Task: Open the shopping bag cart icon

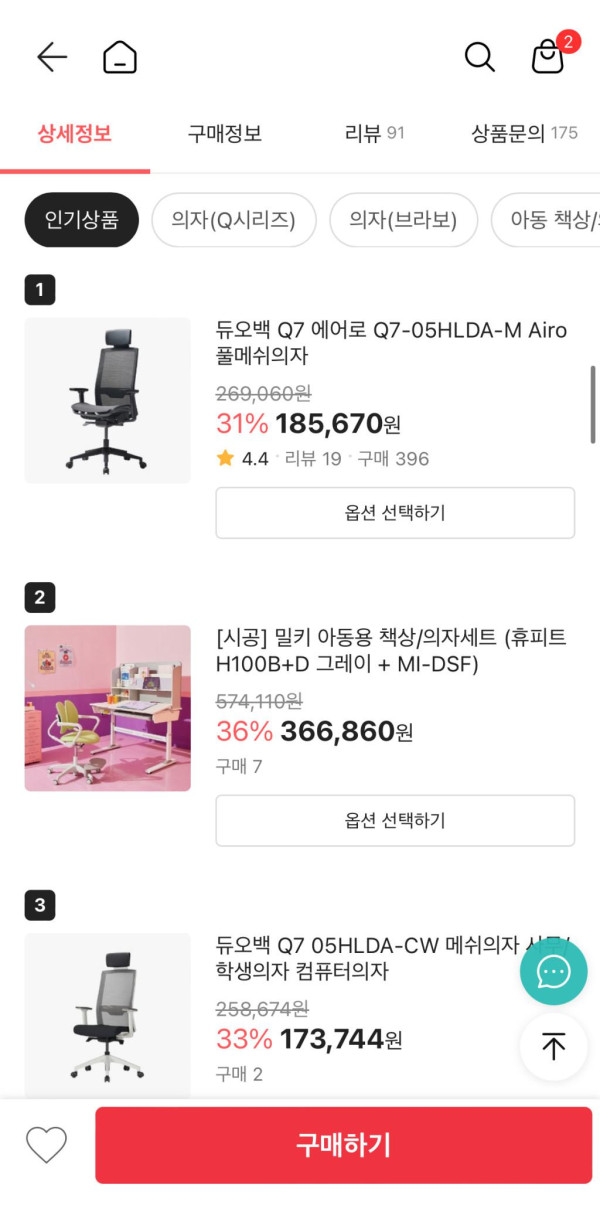Action: tap(548, 56)
